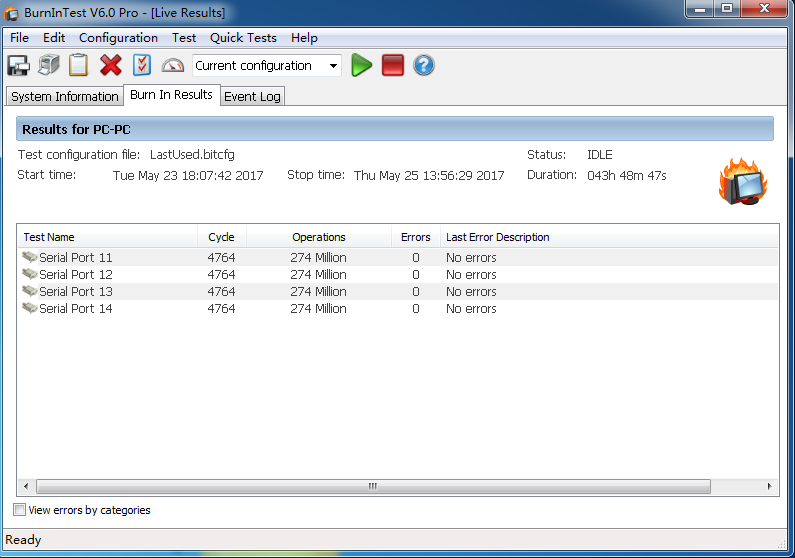Screen dimensions: 795x558
Task: Click 274 Million operations for Serial Port 12
Action: pyautogui.click(x=318, y=275)
